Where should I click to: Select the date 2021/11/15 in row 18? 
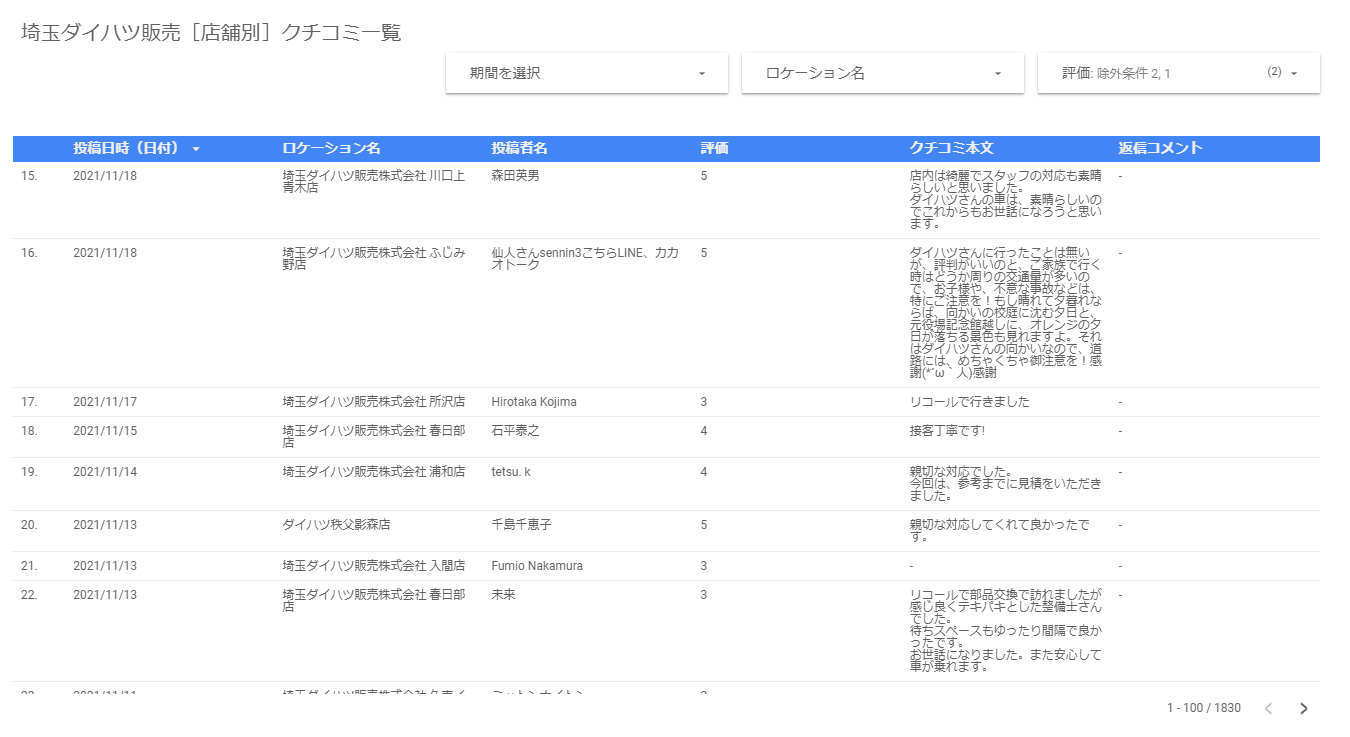[105, 431]
